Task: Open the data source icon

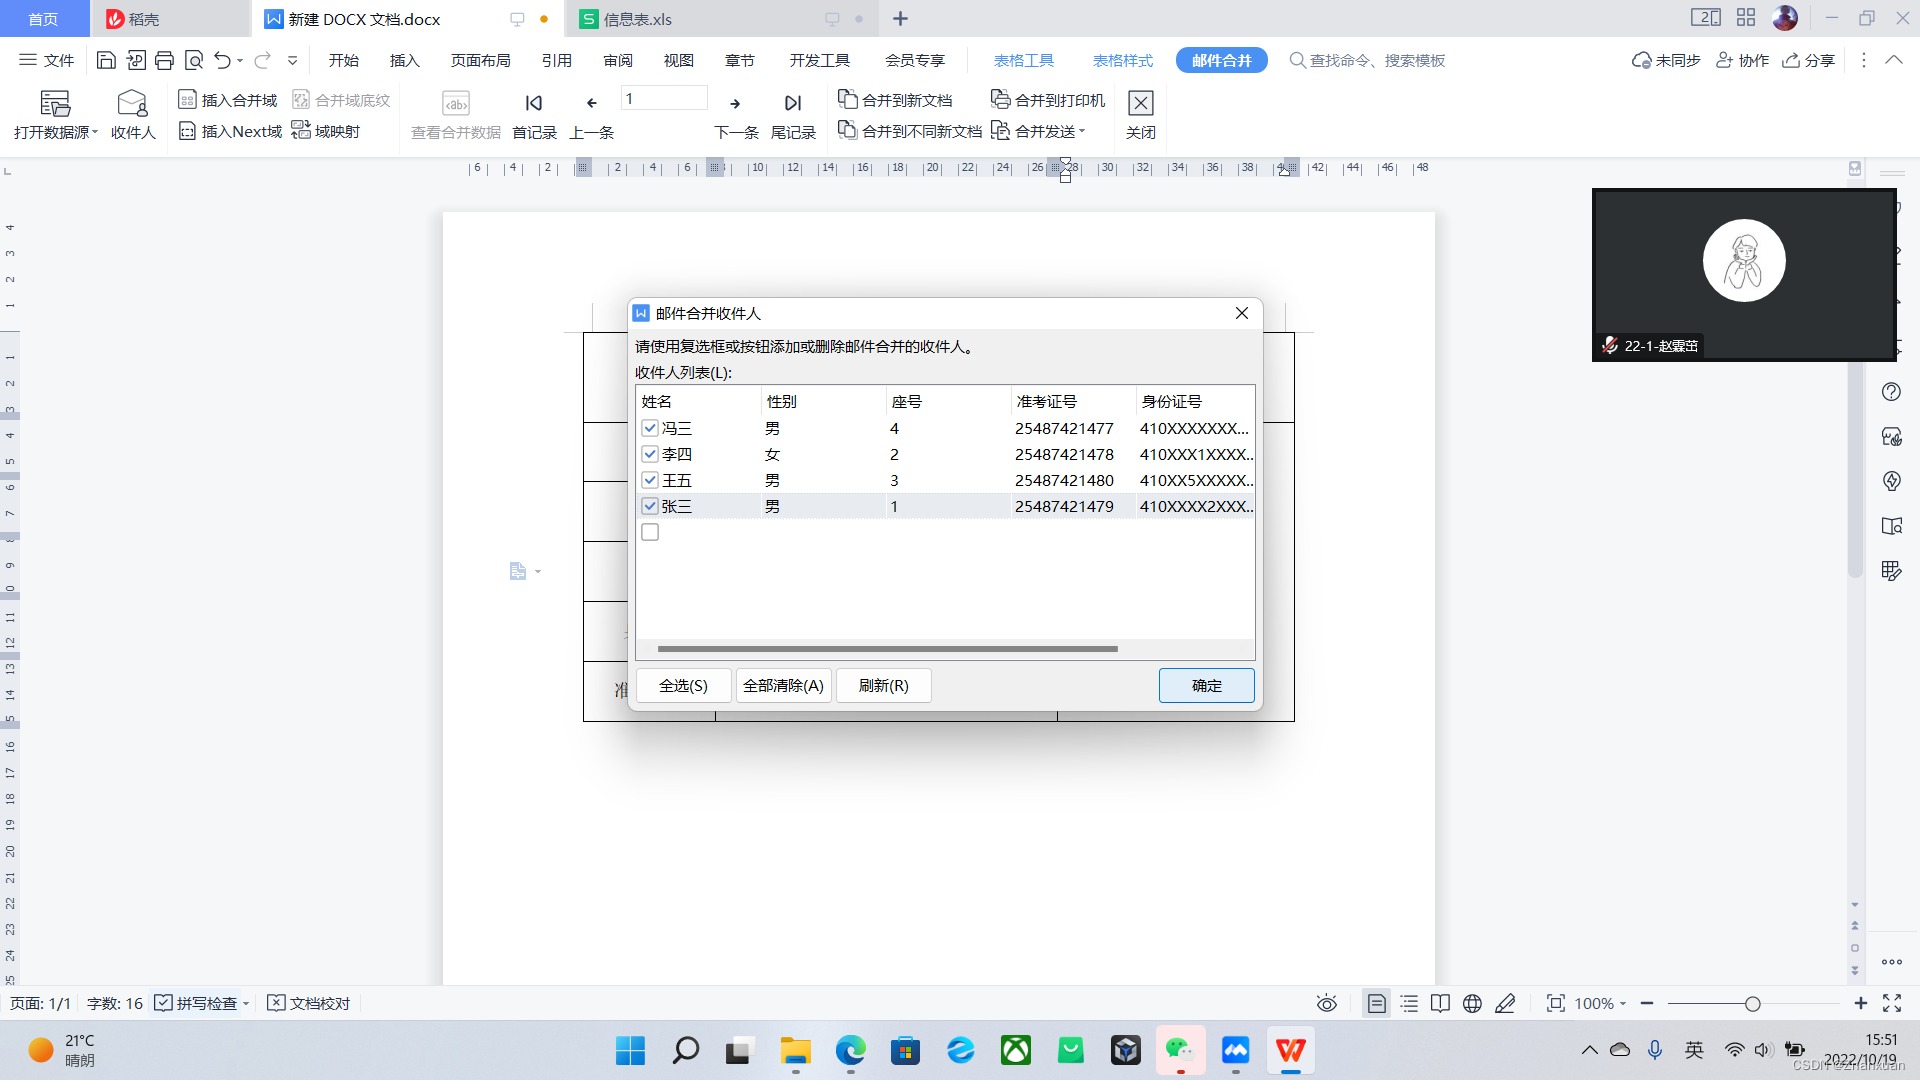Action: click(x=54, y=103)
